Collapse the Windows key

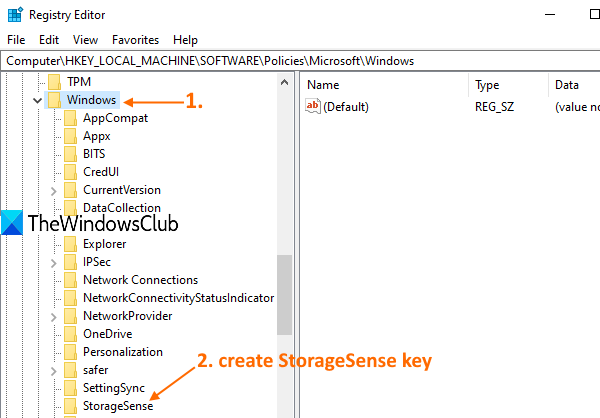(37, 100)
